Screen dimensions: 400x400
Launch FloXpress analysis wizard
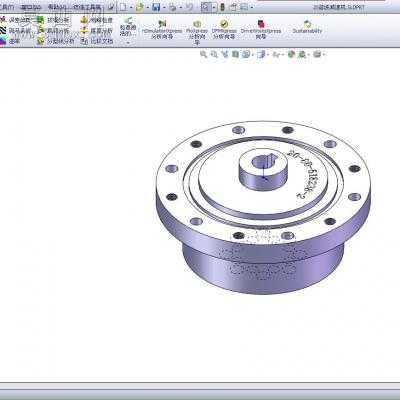click(x=197, y=31)
